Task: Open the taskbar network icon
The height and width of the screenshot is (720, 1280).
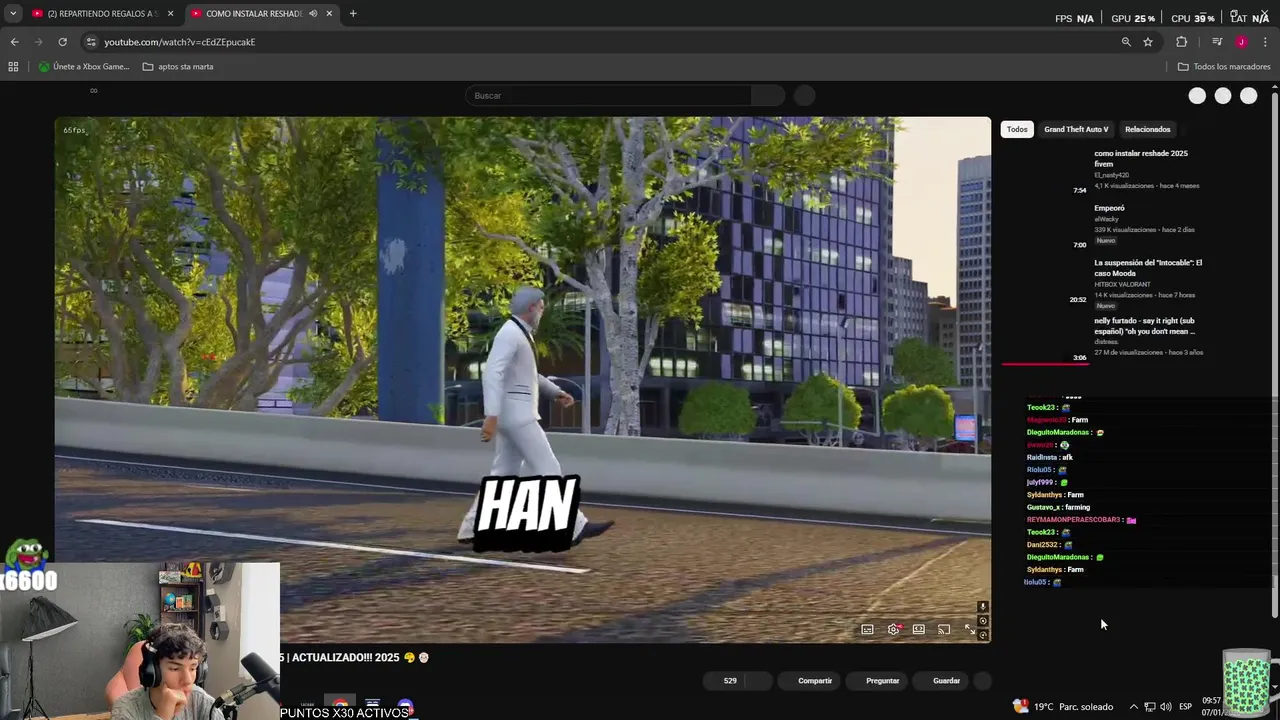Action: coord(1150,706)
